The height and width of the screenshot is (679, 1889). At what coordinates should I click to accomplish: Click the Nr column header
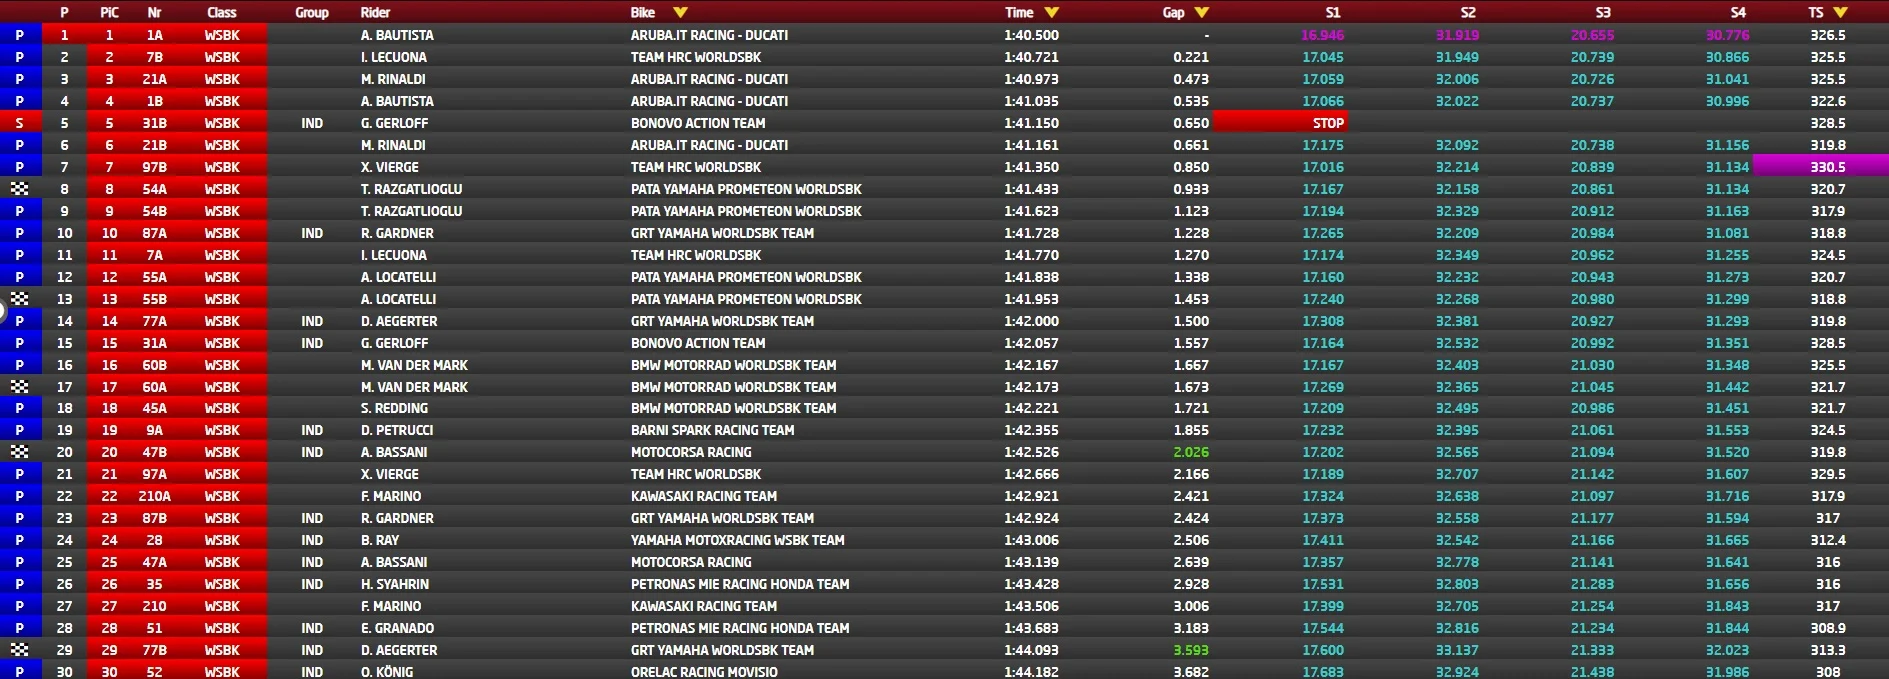(x=154, y=13)
